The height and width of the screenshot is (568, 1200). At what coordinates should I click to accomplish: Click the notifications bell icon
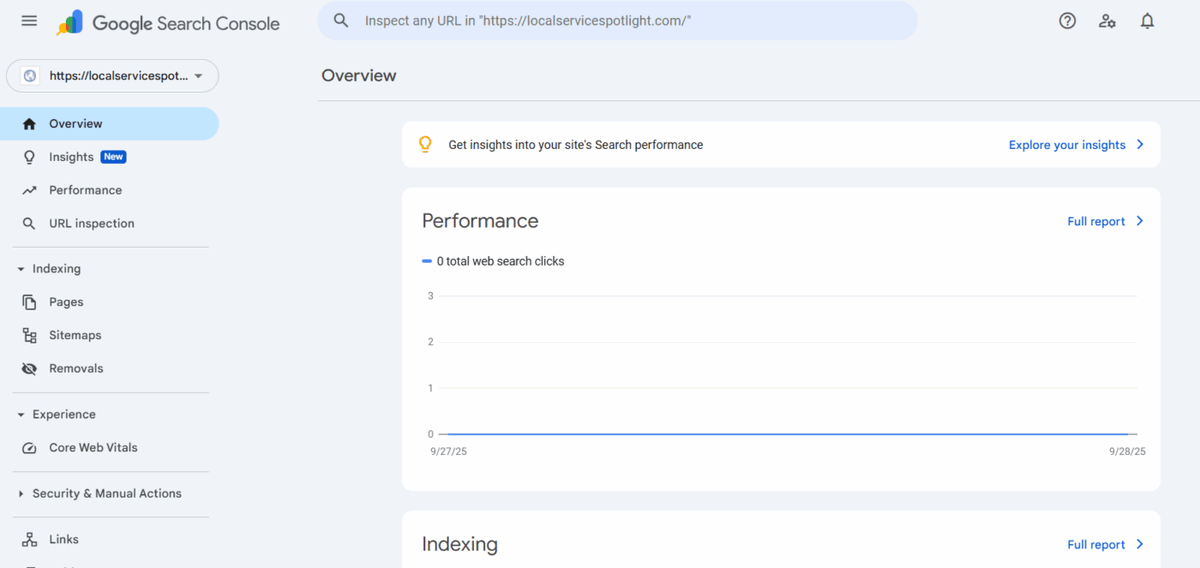tap(1147, 21)
